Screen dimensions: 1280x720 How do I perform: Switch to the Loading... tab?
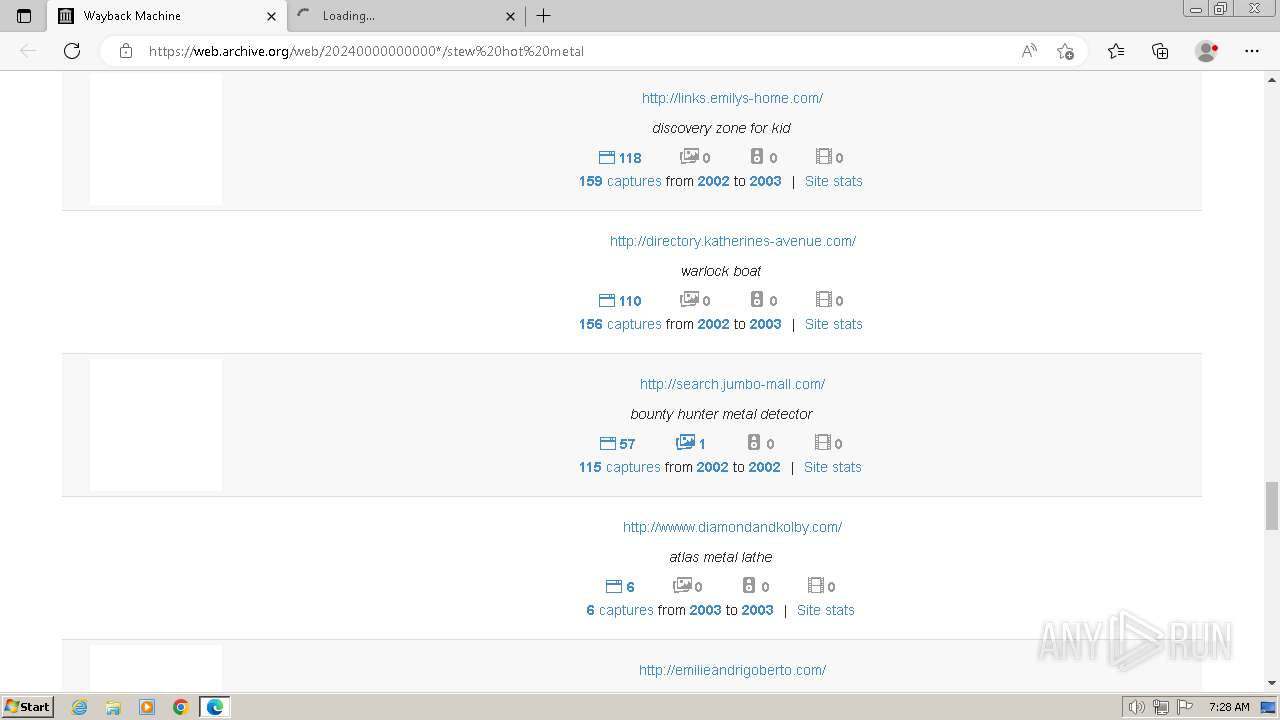click(x=406, y=16)
